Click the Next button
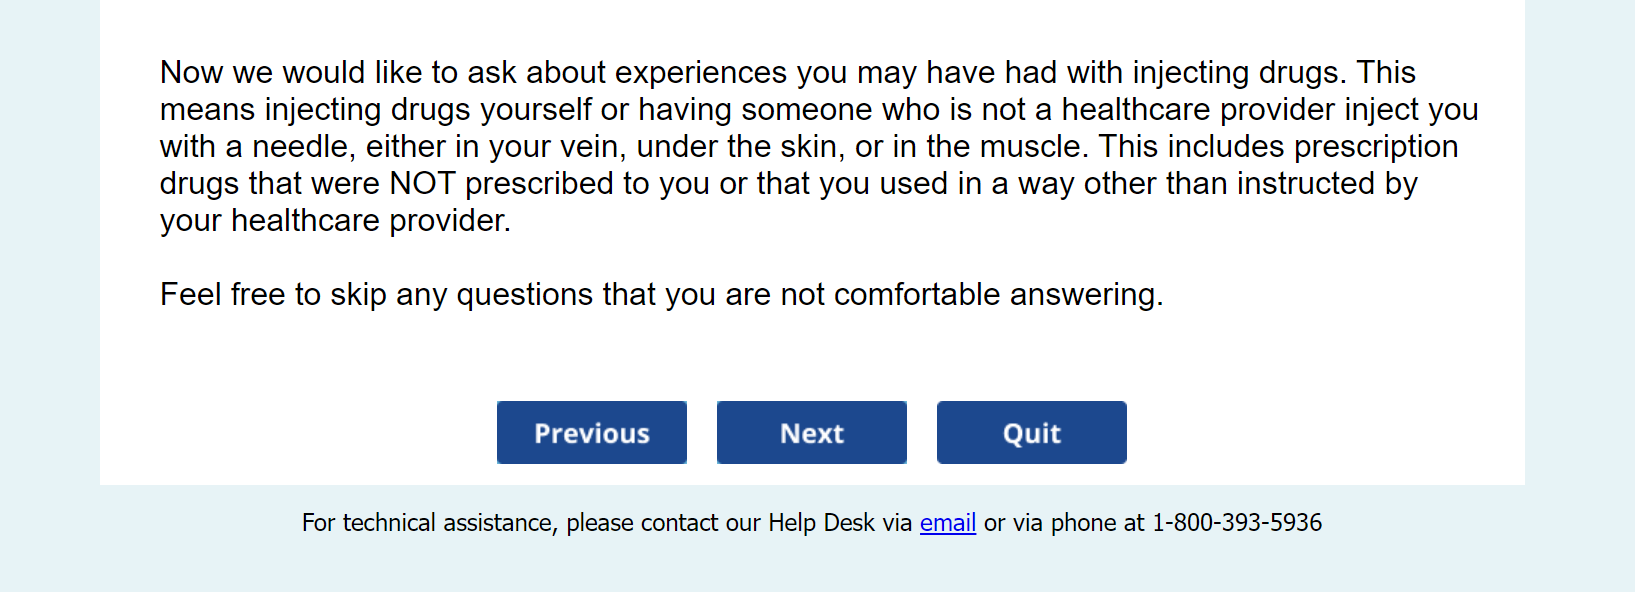Viewport: 1635px width, 592px height. [811, 433]
